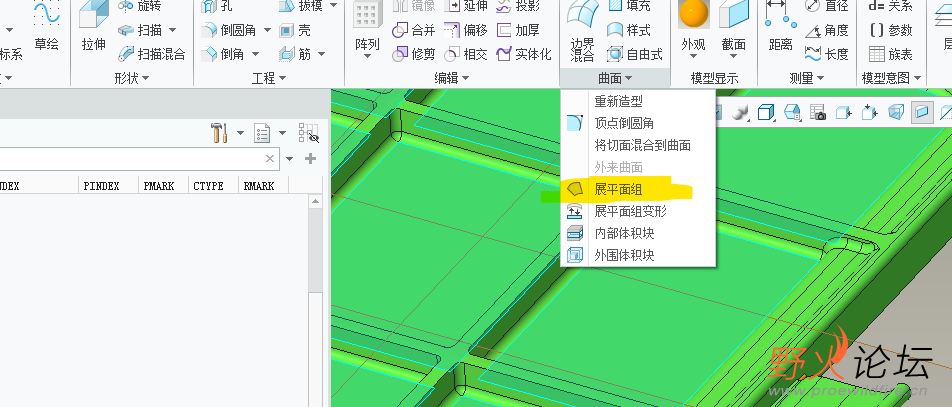952x407 pixels.
Task: Select 重新造型 from the surface menu
Action: tap(638, 101)
